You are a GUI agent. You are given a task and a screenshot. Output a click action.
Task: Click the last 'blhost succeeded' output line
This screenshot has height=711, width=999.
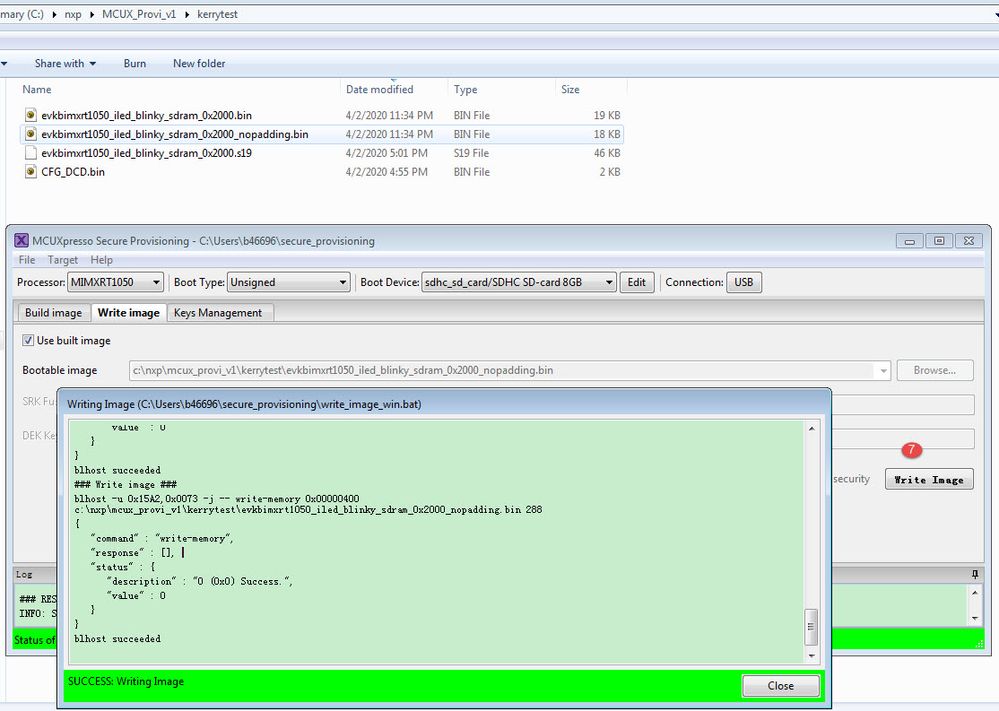[117, 638]
